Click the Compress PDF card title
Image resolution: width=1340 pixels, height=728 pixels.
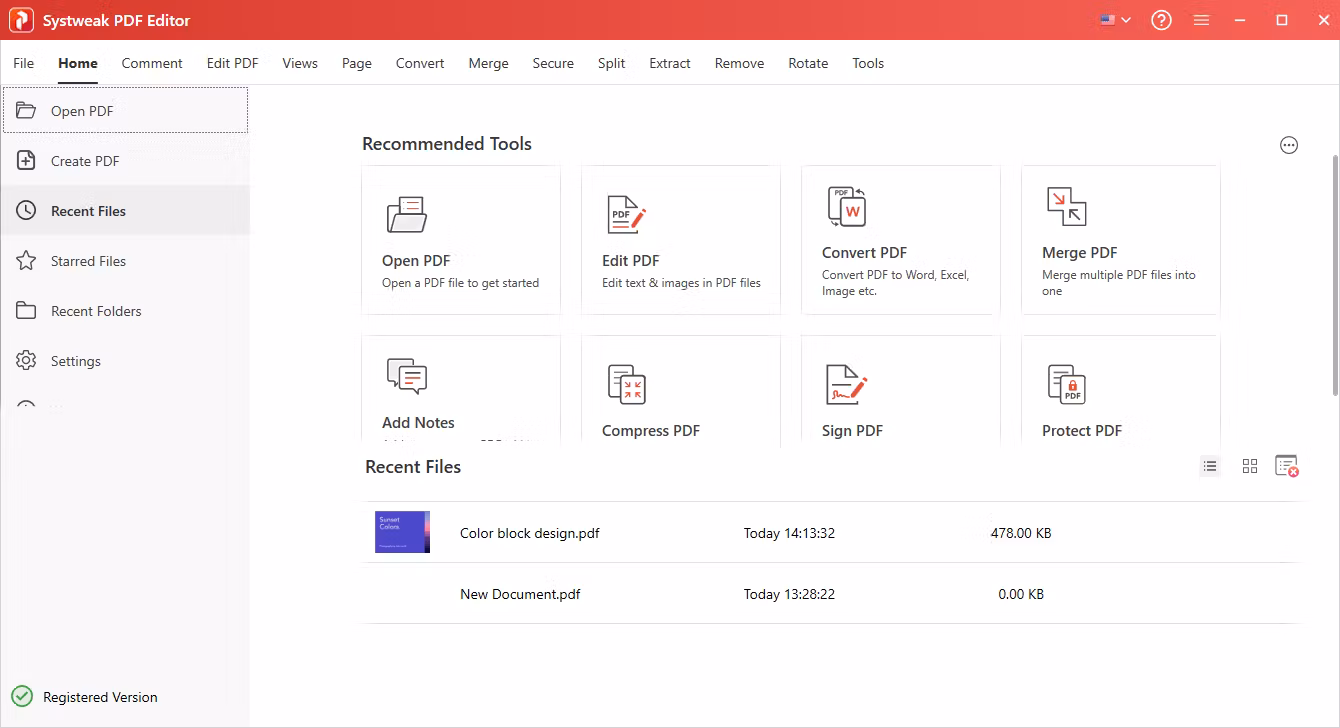pos(651,431)
